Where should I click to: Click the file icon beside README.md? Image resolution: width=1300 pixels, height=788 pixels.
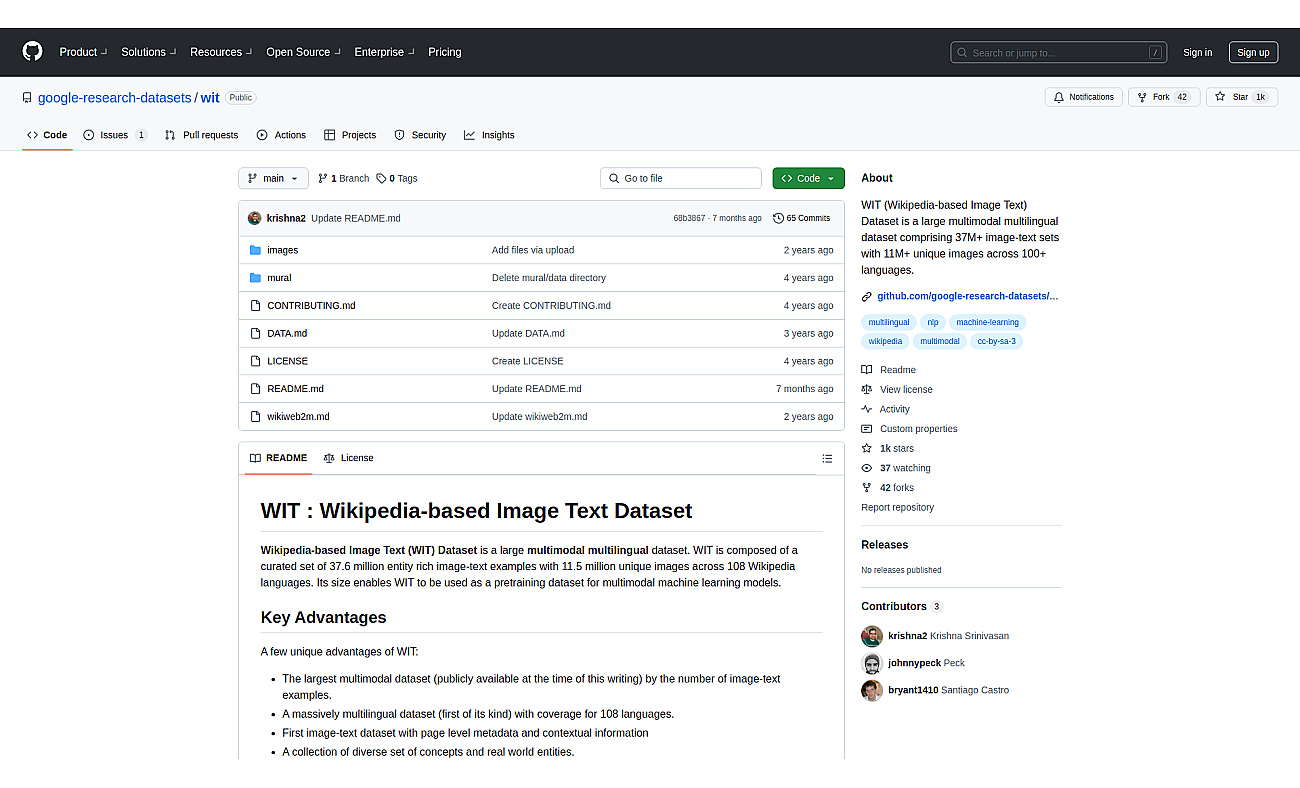click(255, 389)
